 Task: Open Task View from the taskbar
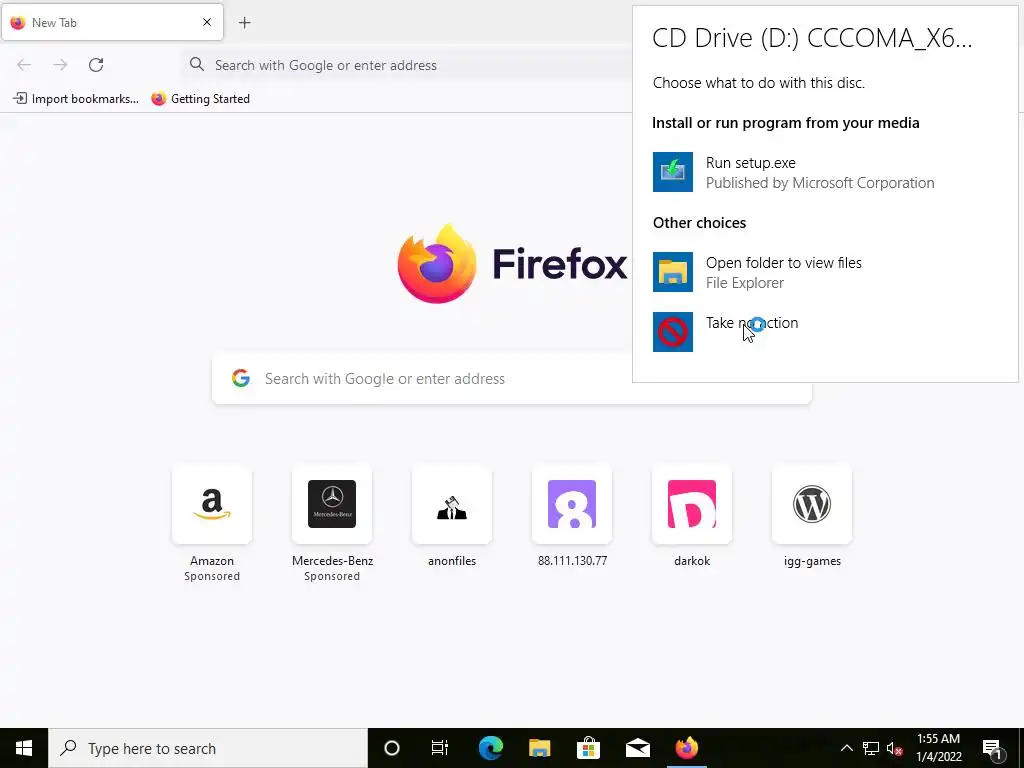click(x=440, y=748)
